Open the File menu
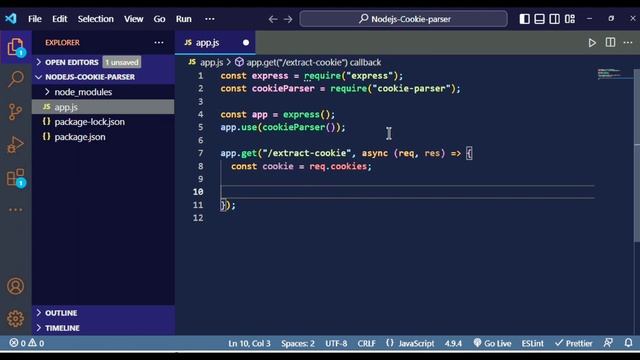The height and width of the screenshot is (360, 640). pos(35,19)
